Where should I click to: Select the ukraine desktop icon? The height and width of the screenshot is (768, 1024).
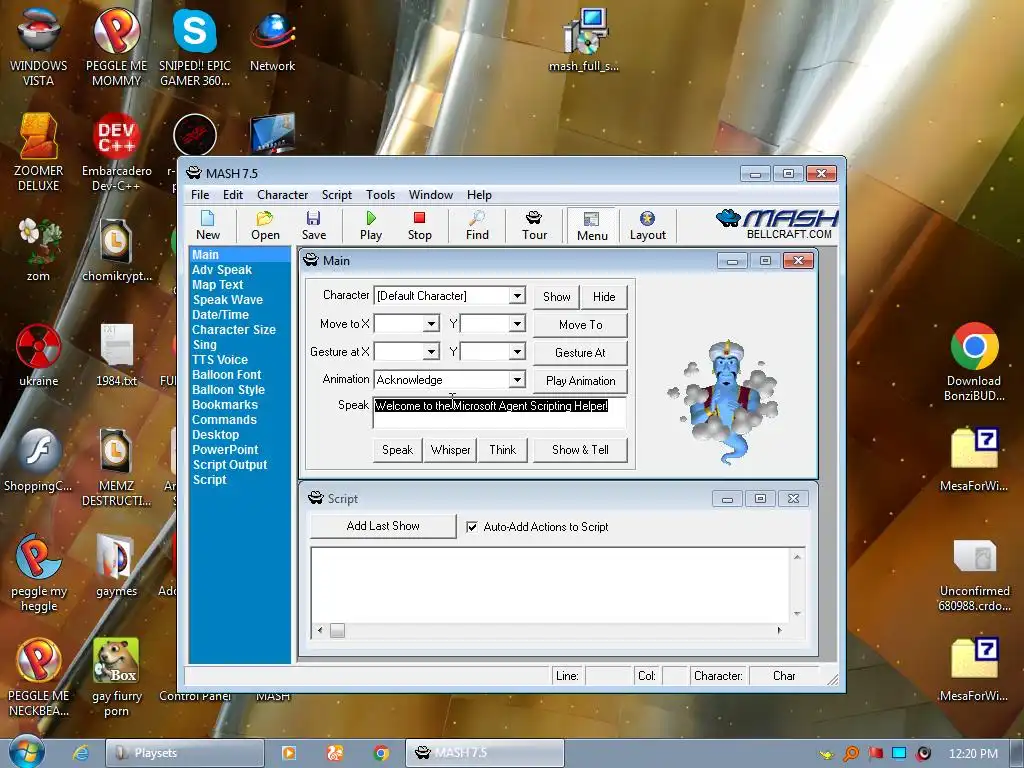point(39,355)
